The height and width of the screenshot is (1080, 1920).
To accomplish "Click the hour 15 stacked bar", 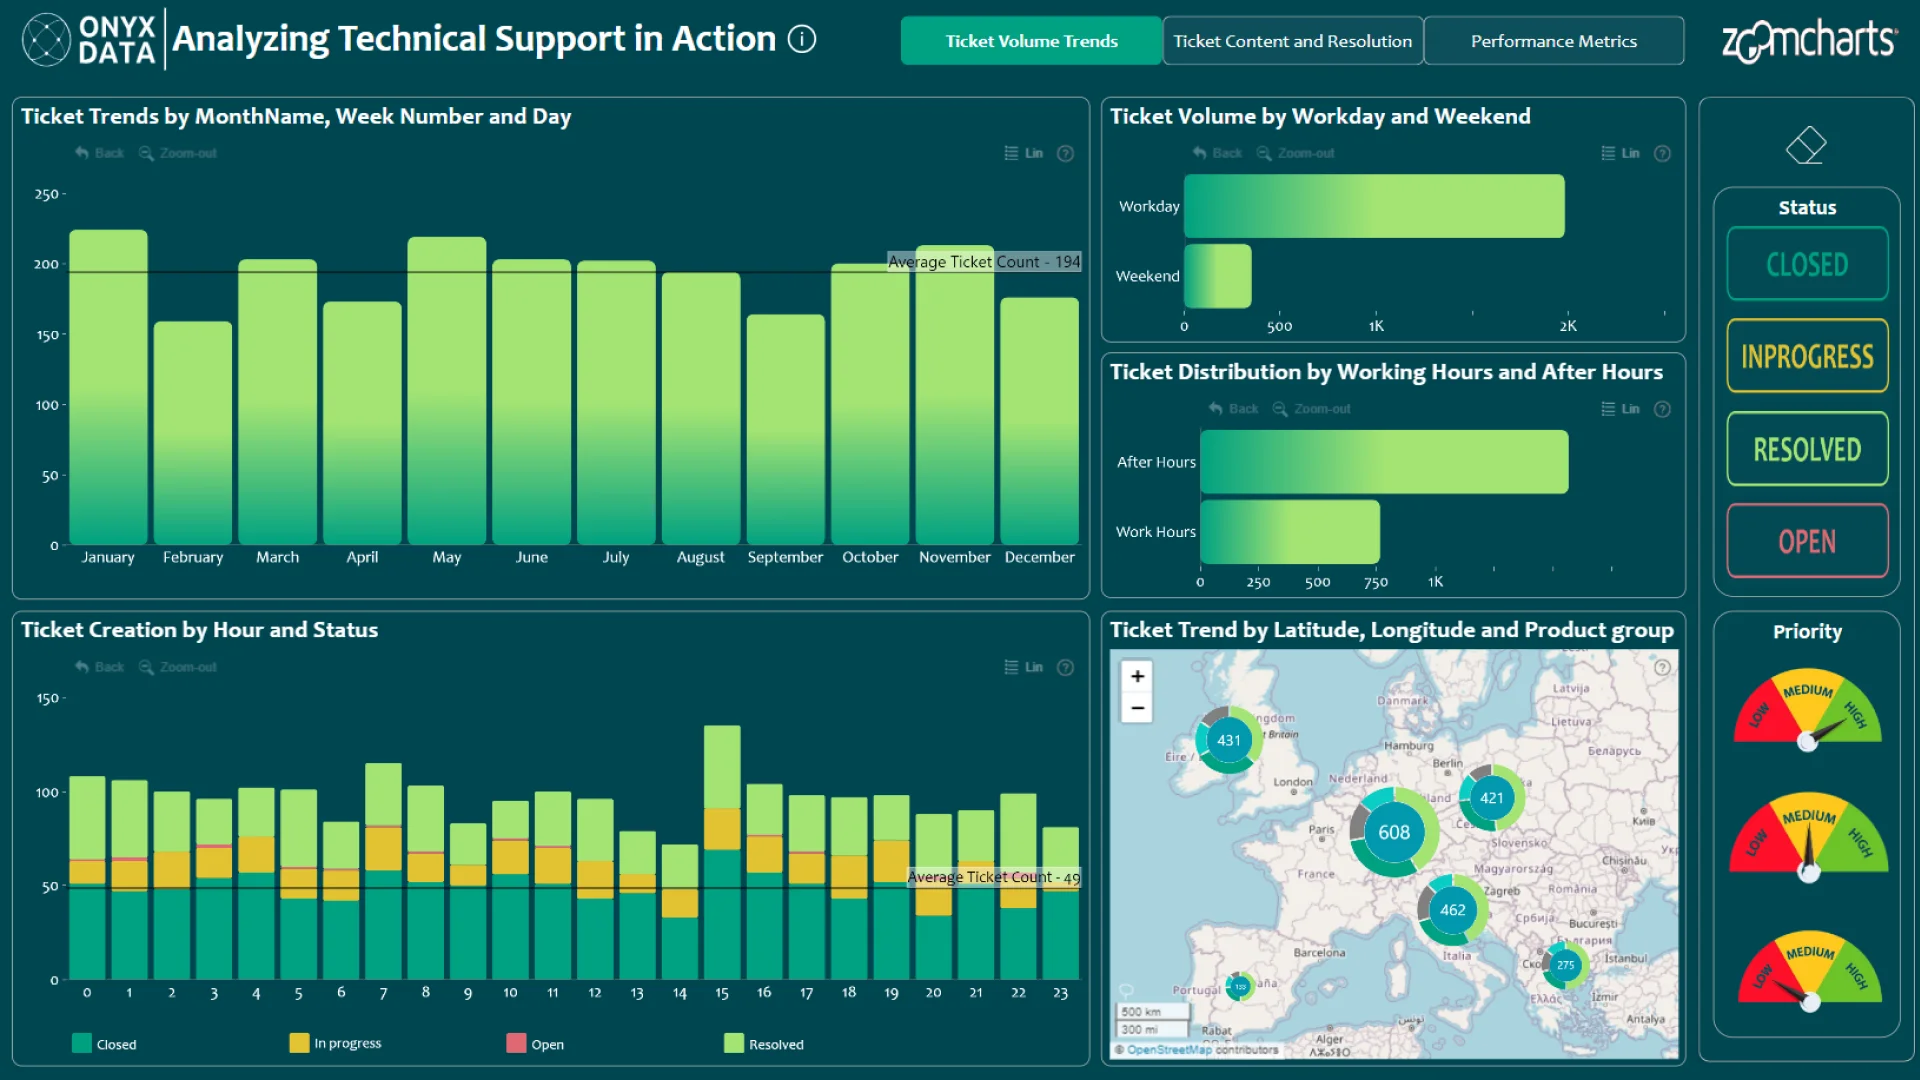I will (x=722, y=852).
